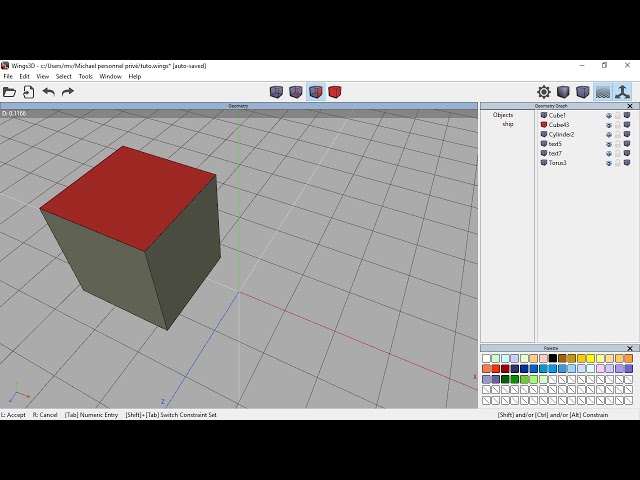Select text5 name in the object list
This screenshot has width=640, height=480.
[555, 144]
